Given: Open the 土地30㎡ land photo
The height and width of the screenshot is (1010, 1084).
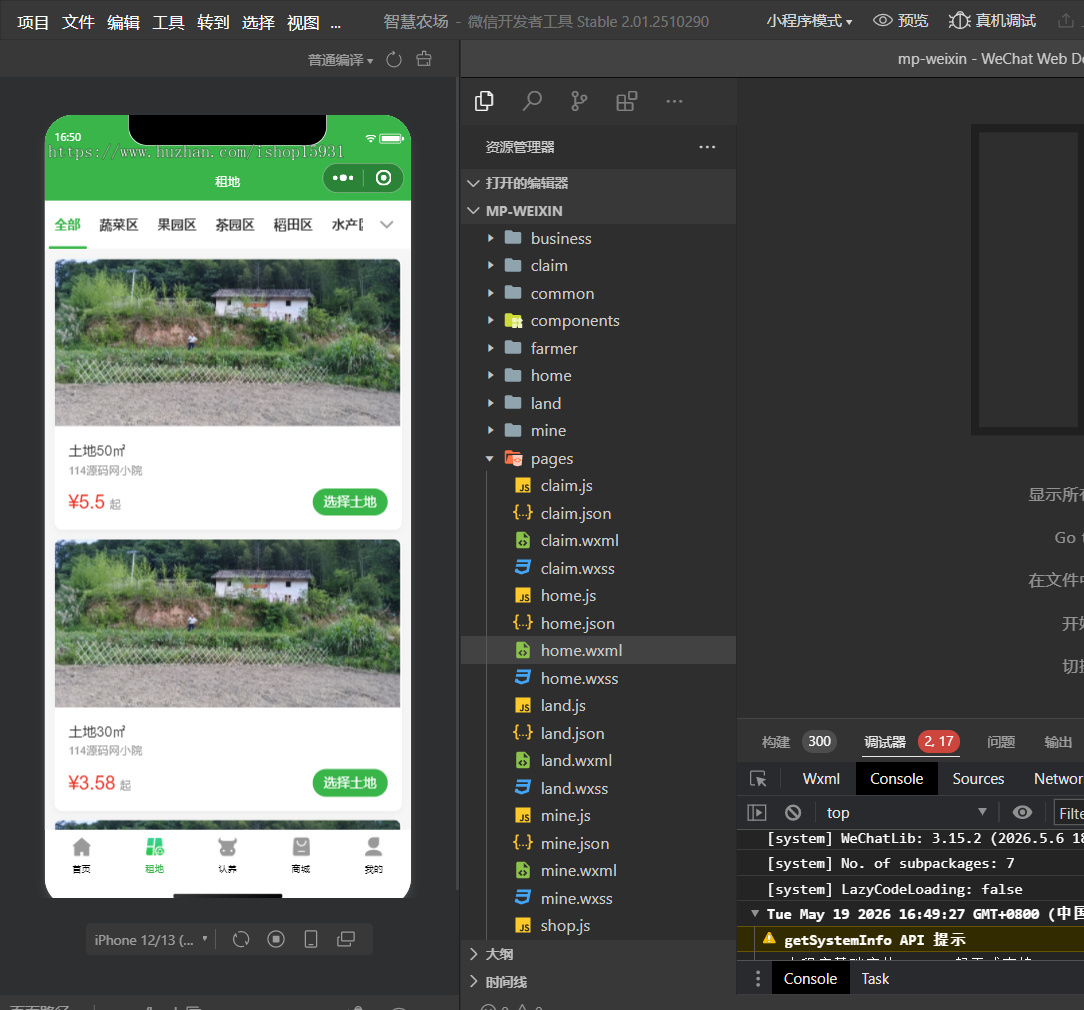Looking at the screenshot, I should tap(227, 623).
